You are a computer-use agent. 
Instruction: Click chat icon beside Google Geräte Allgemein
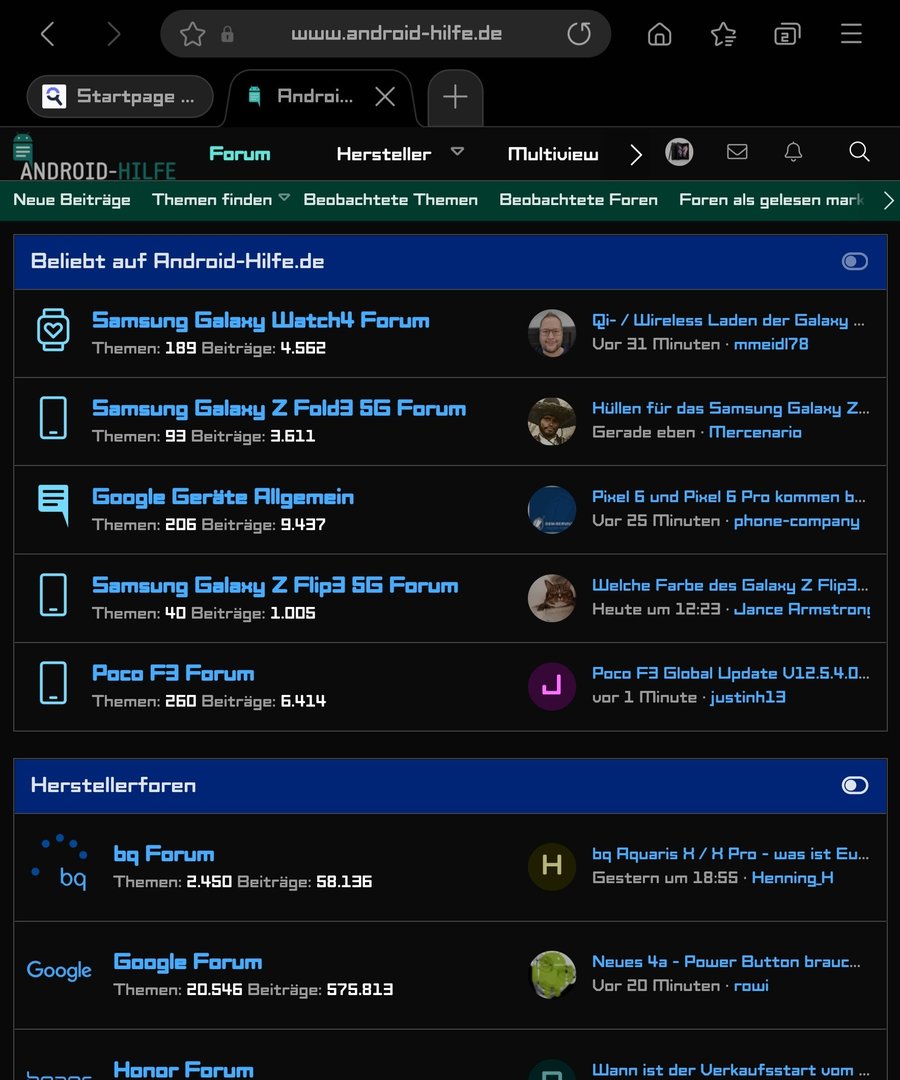click(53, 505)
